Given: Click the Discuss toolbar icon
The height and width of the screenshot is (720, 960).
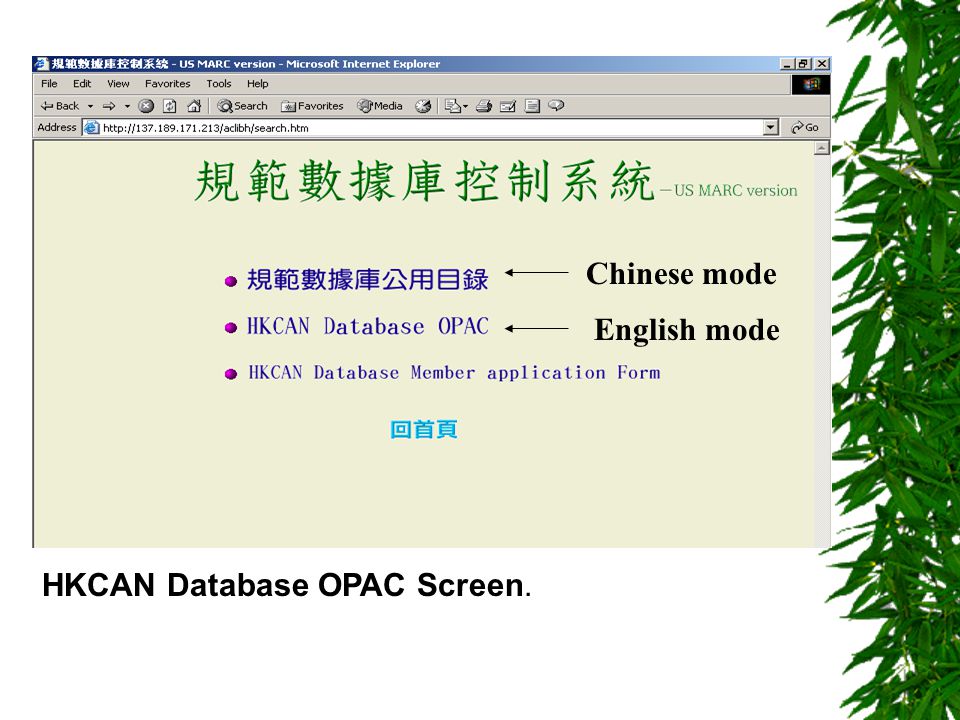Looking at the screenshot, I should 532,106.
